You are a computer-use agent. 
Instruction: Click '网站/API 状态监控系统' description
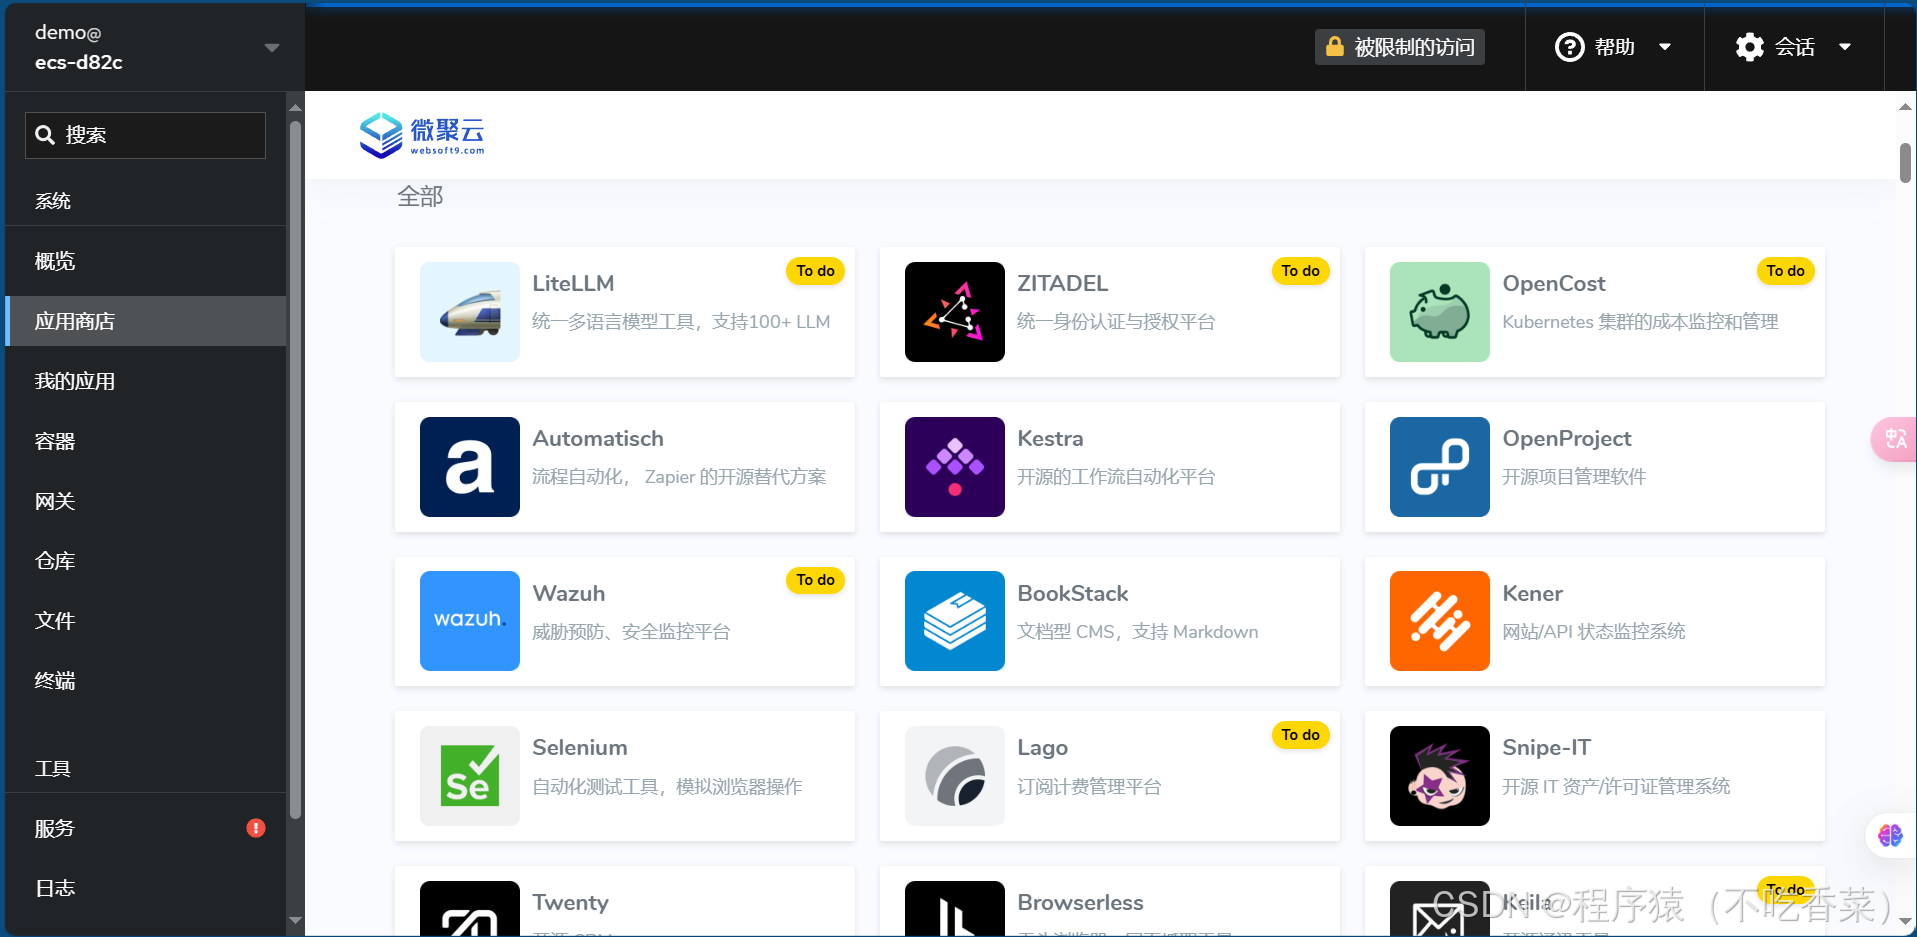[x=1593, y=632]
